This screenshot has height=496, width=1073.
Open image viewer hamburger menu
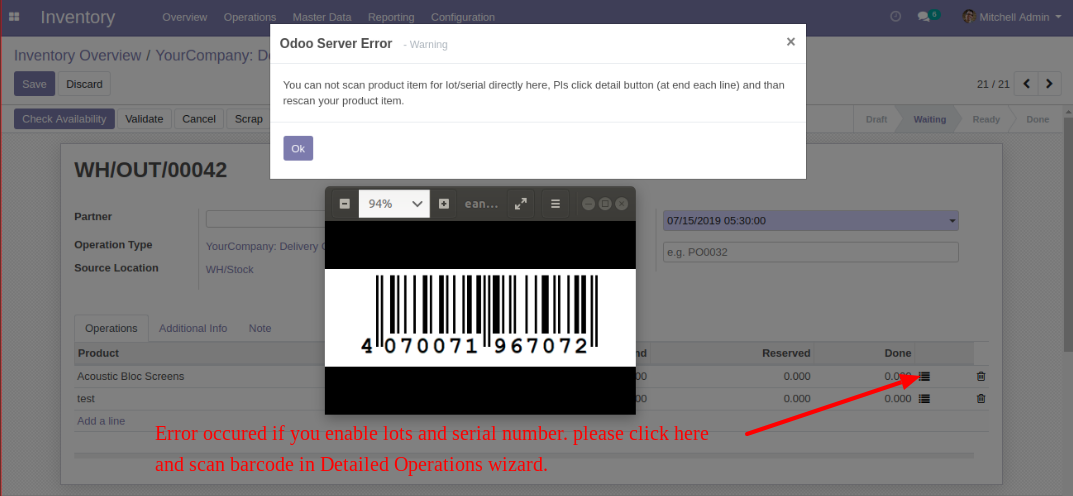[556, 204]
